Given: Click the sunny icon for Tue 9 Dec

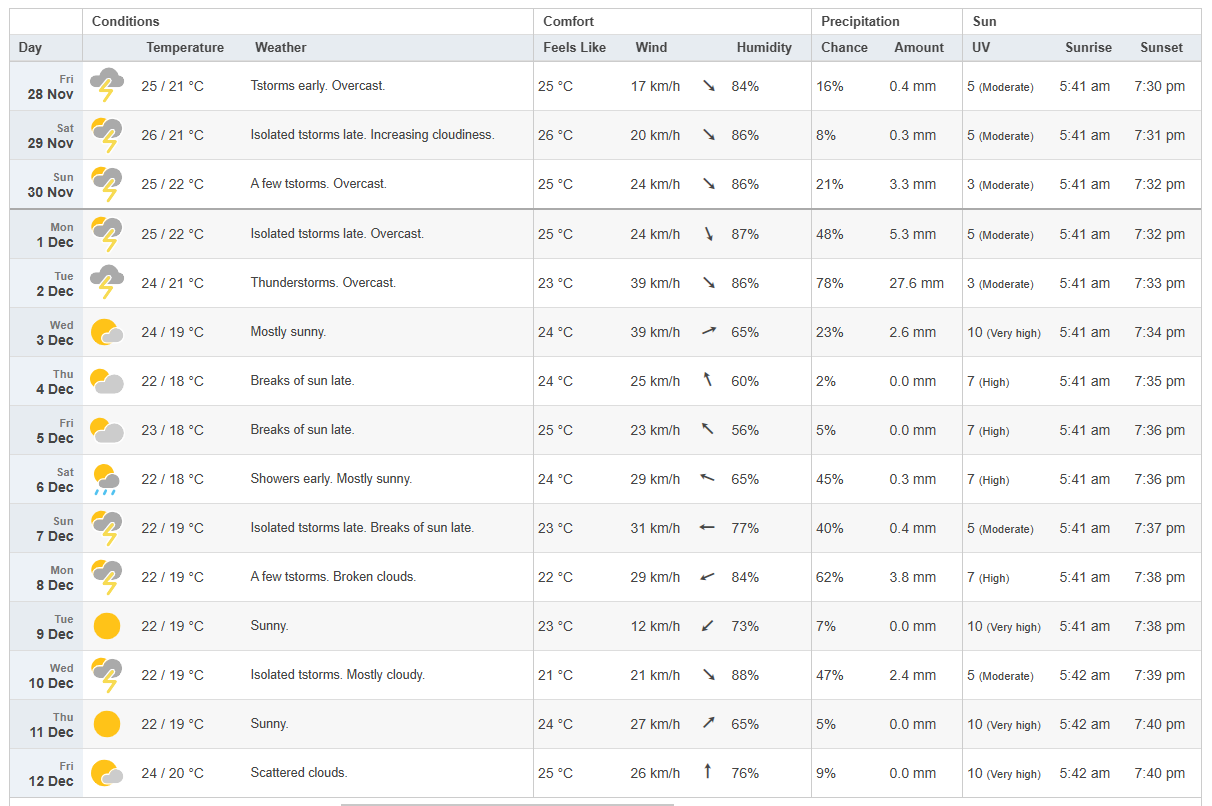Looking at the screenshot, I should [107, 626].
